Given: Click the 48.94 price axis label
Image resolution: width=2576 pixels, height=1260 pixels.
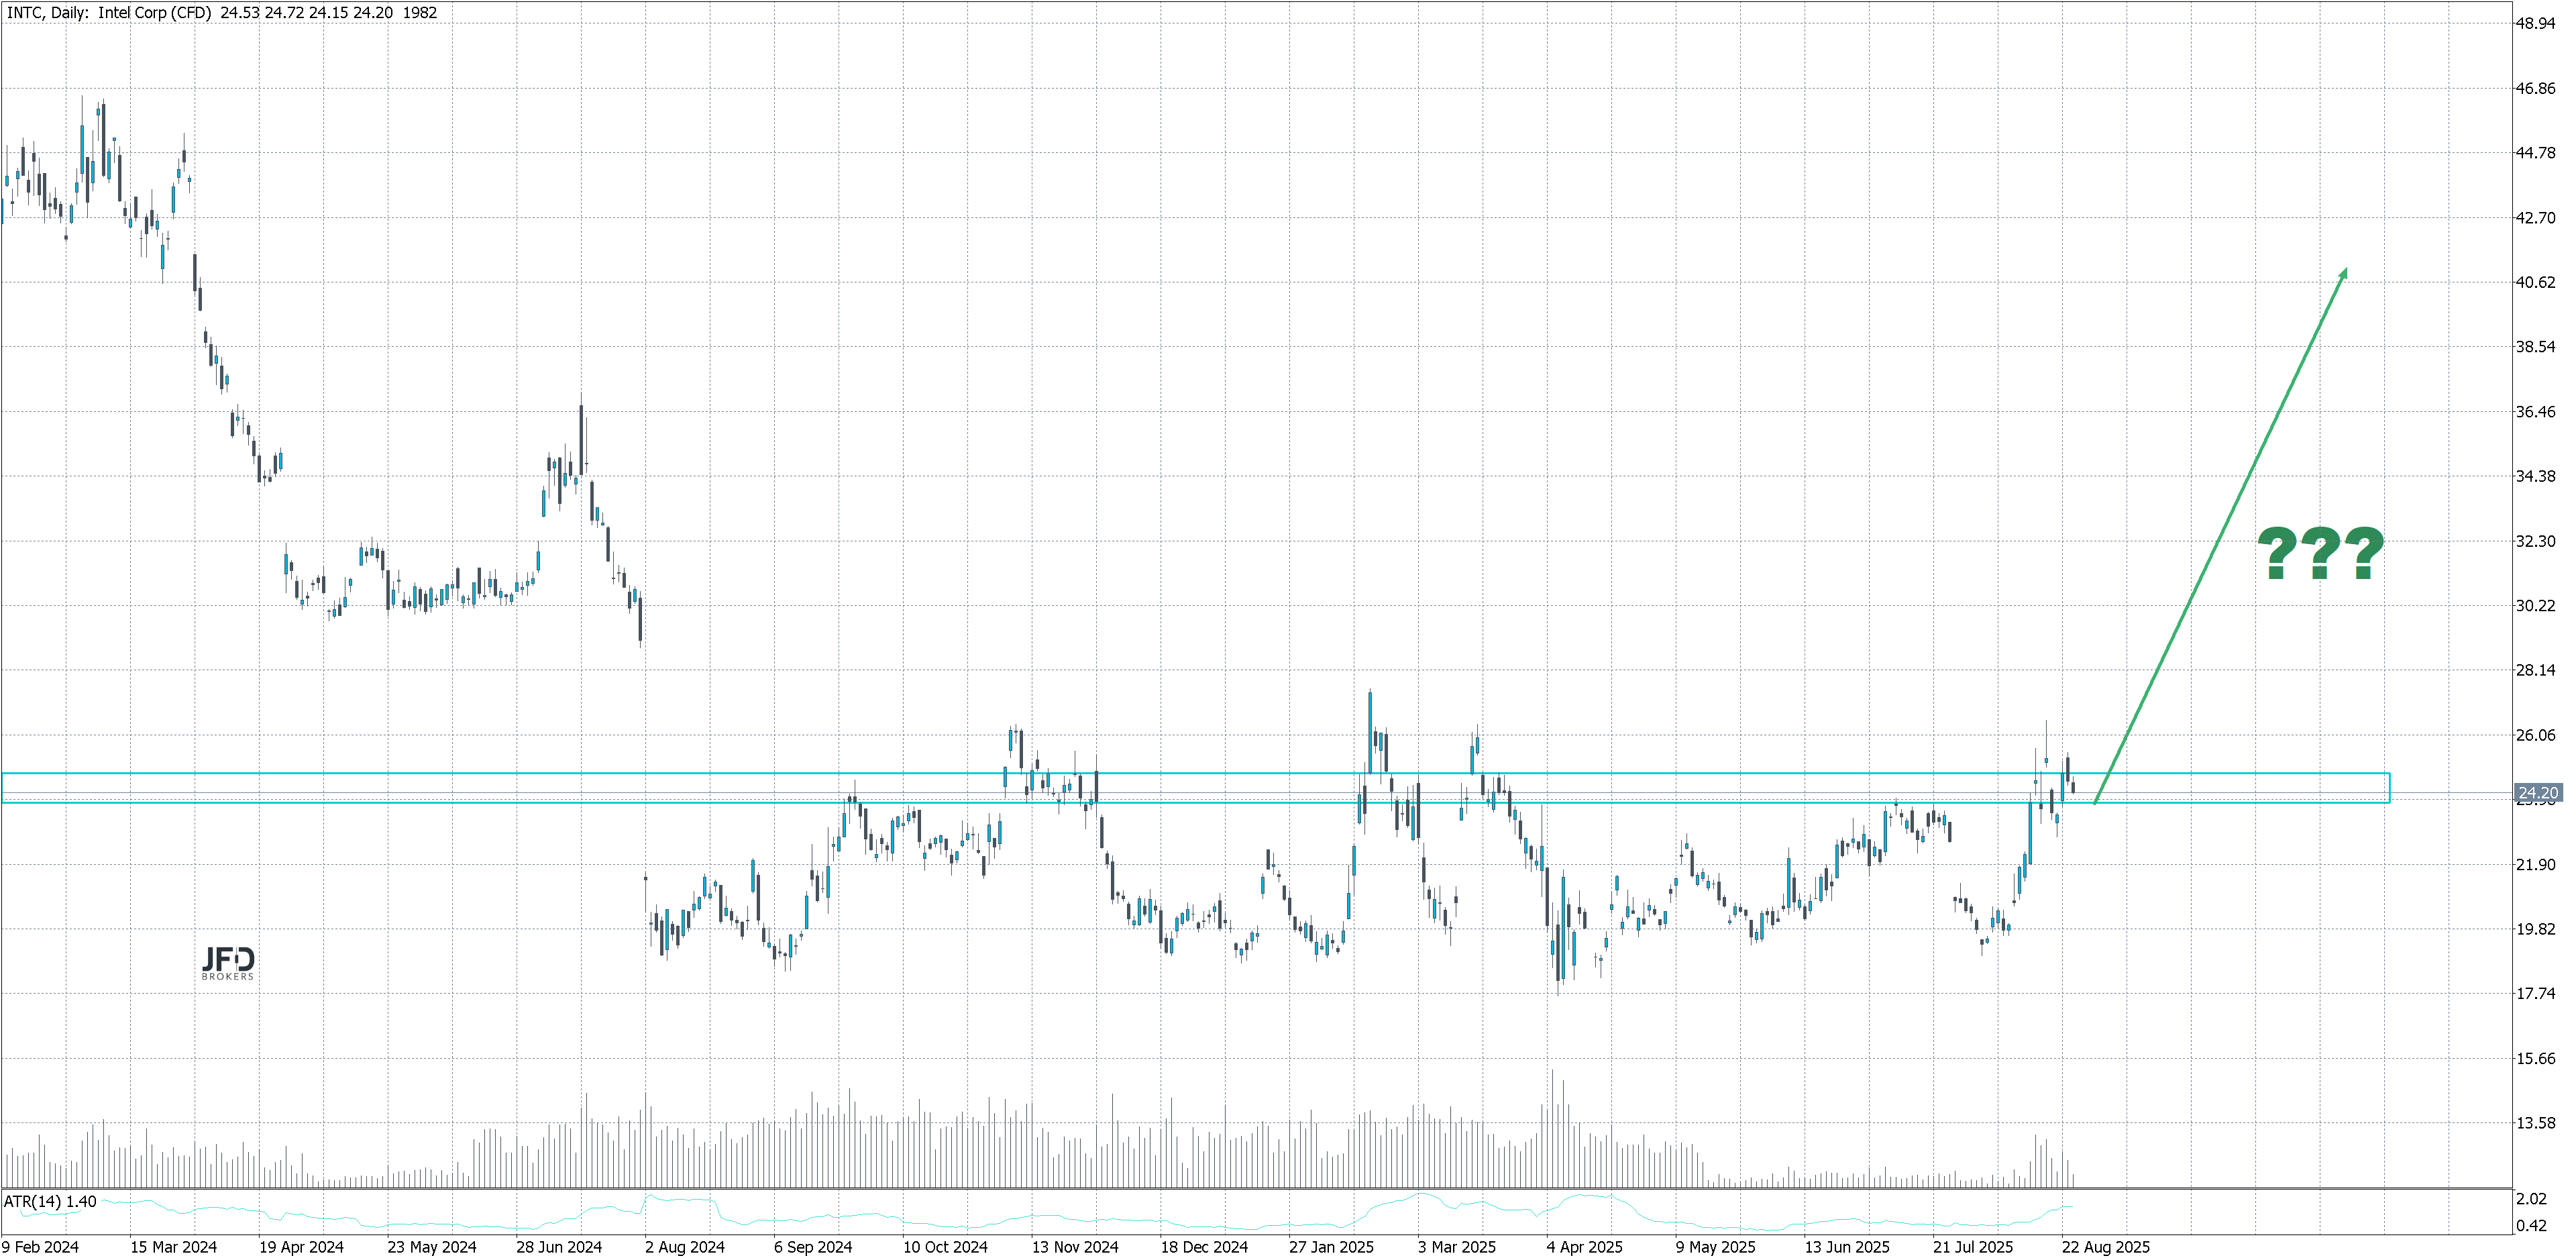Looking at the screenshot, I should tap(2535, 24).
